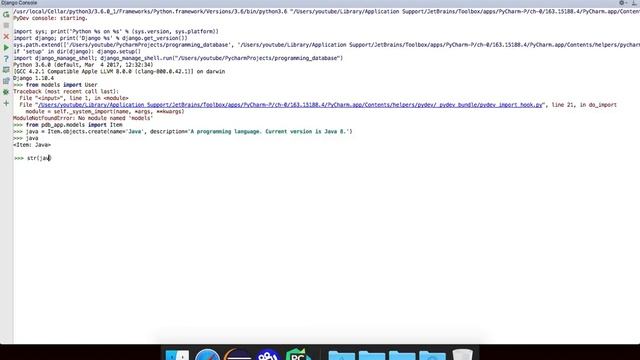Click the 'Traceback (most recent call last):' line
The height and width of the screenshot is (360, 640).
pyautogui.click(x=66, y=91)
